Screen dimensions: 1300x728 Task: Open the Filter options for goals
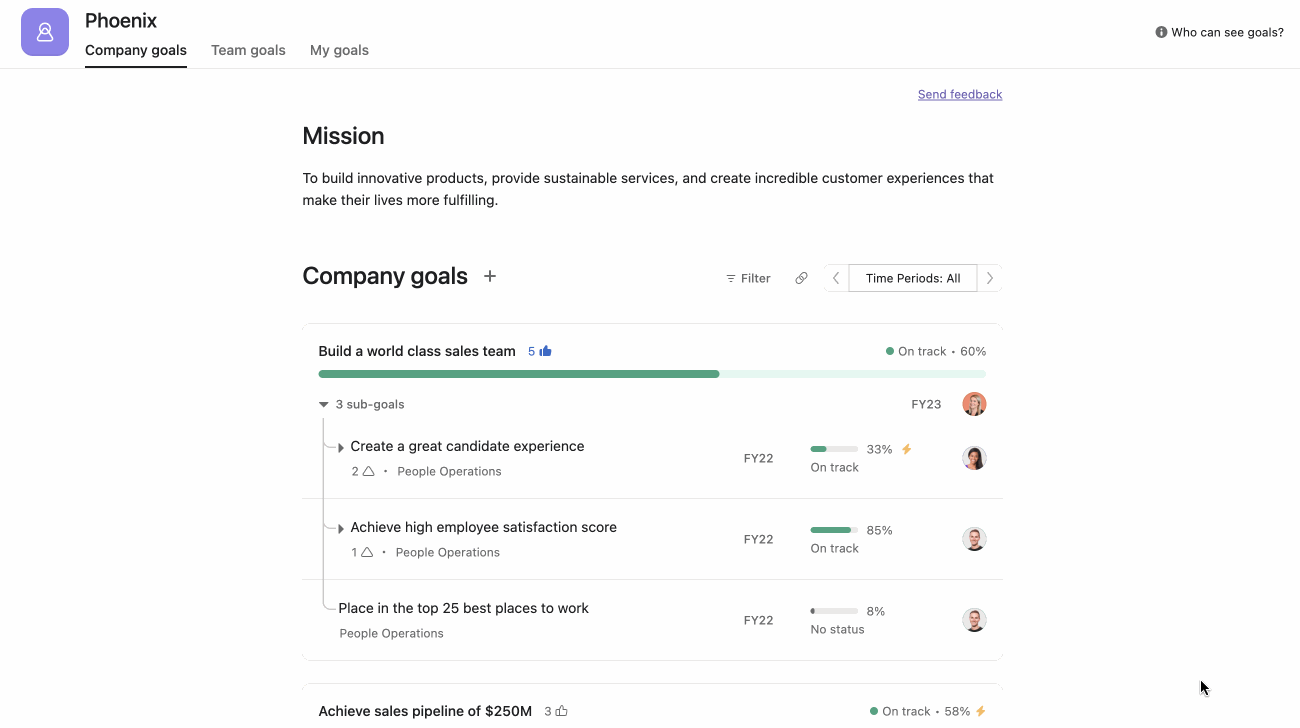pyautogui.click(x=748, y=278)
